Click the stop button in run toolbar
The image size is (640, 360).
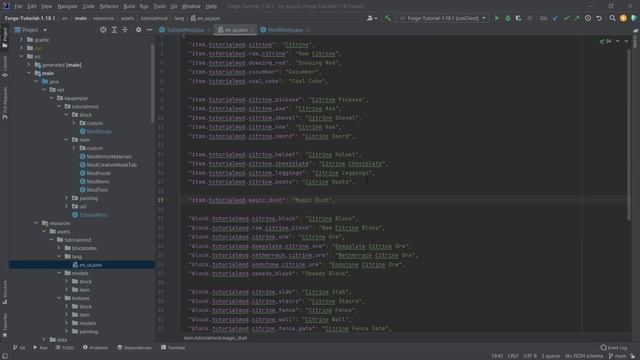click(x=530, y=18)
